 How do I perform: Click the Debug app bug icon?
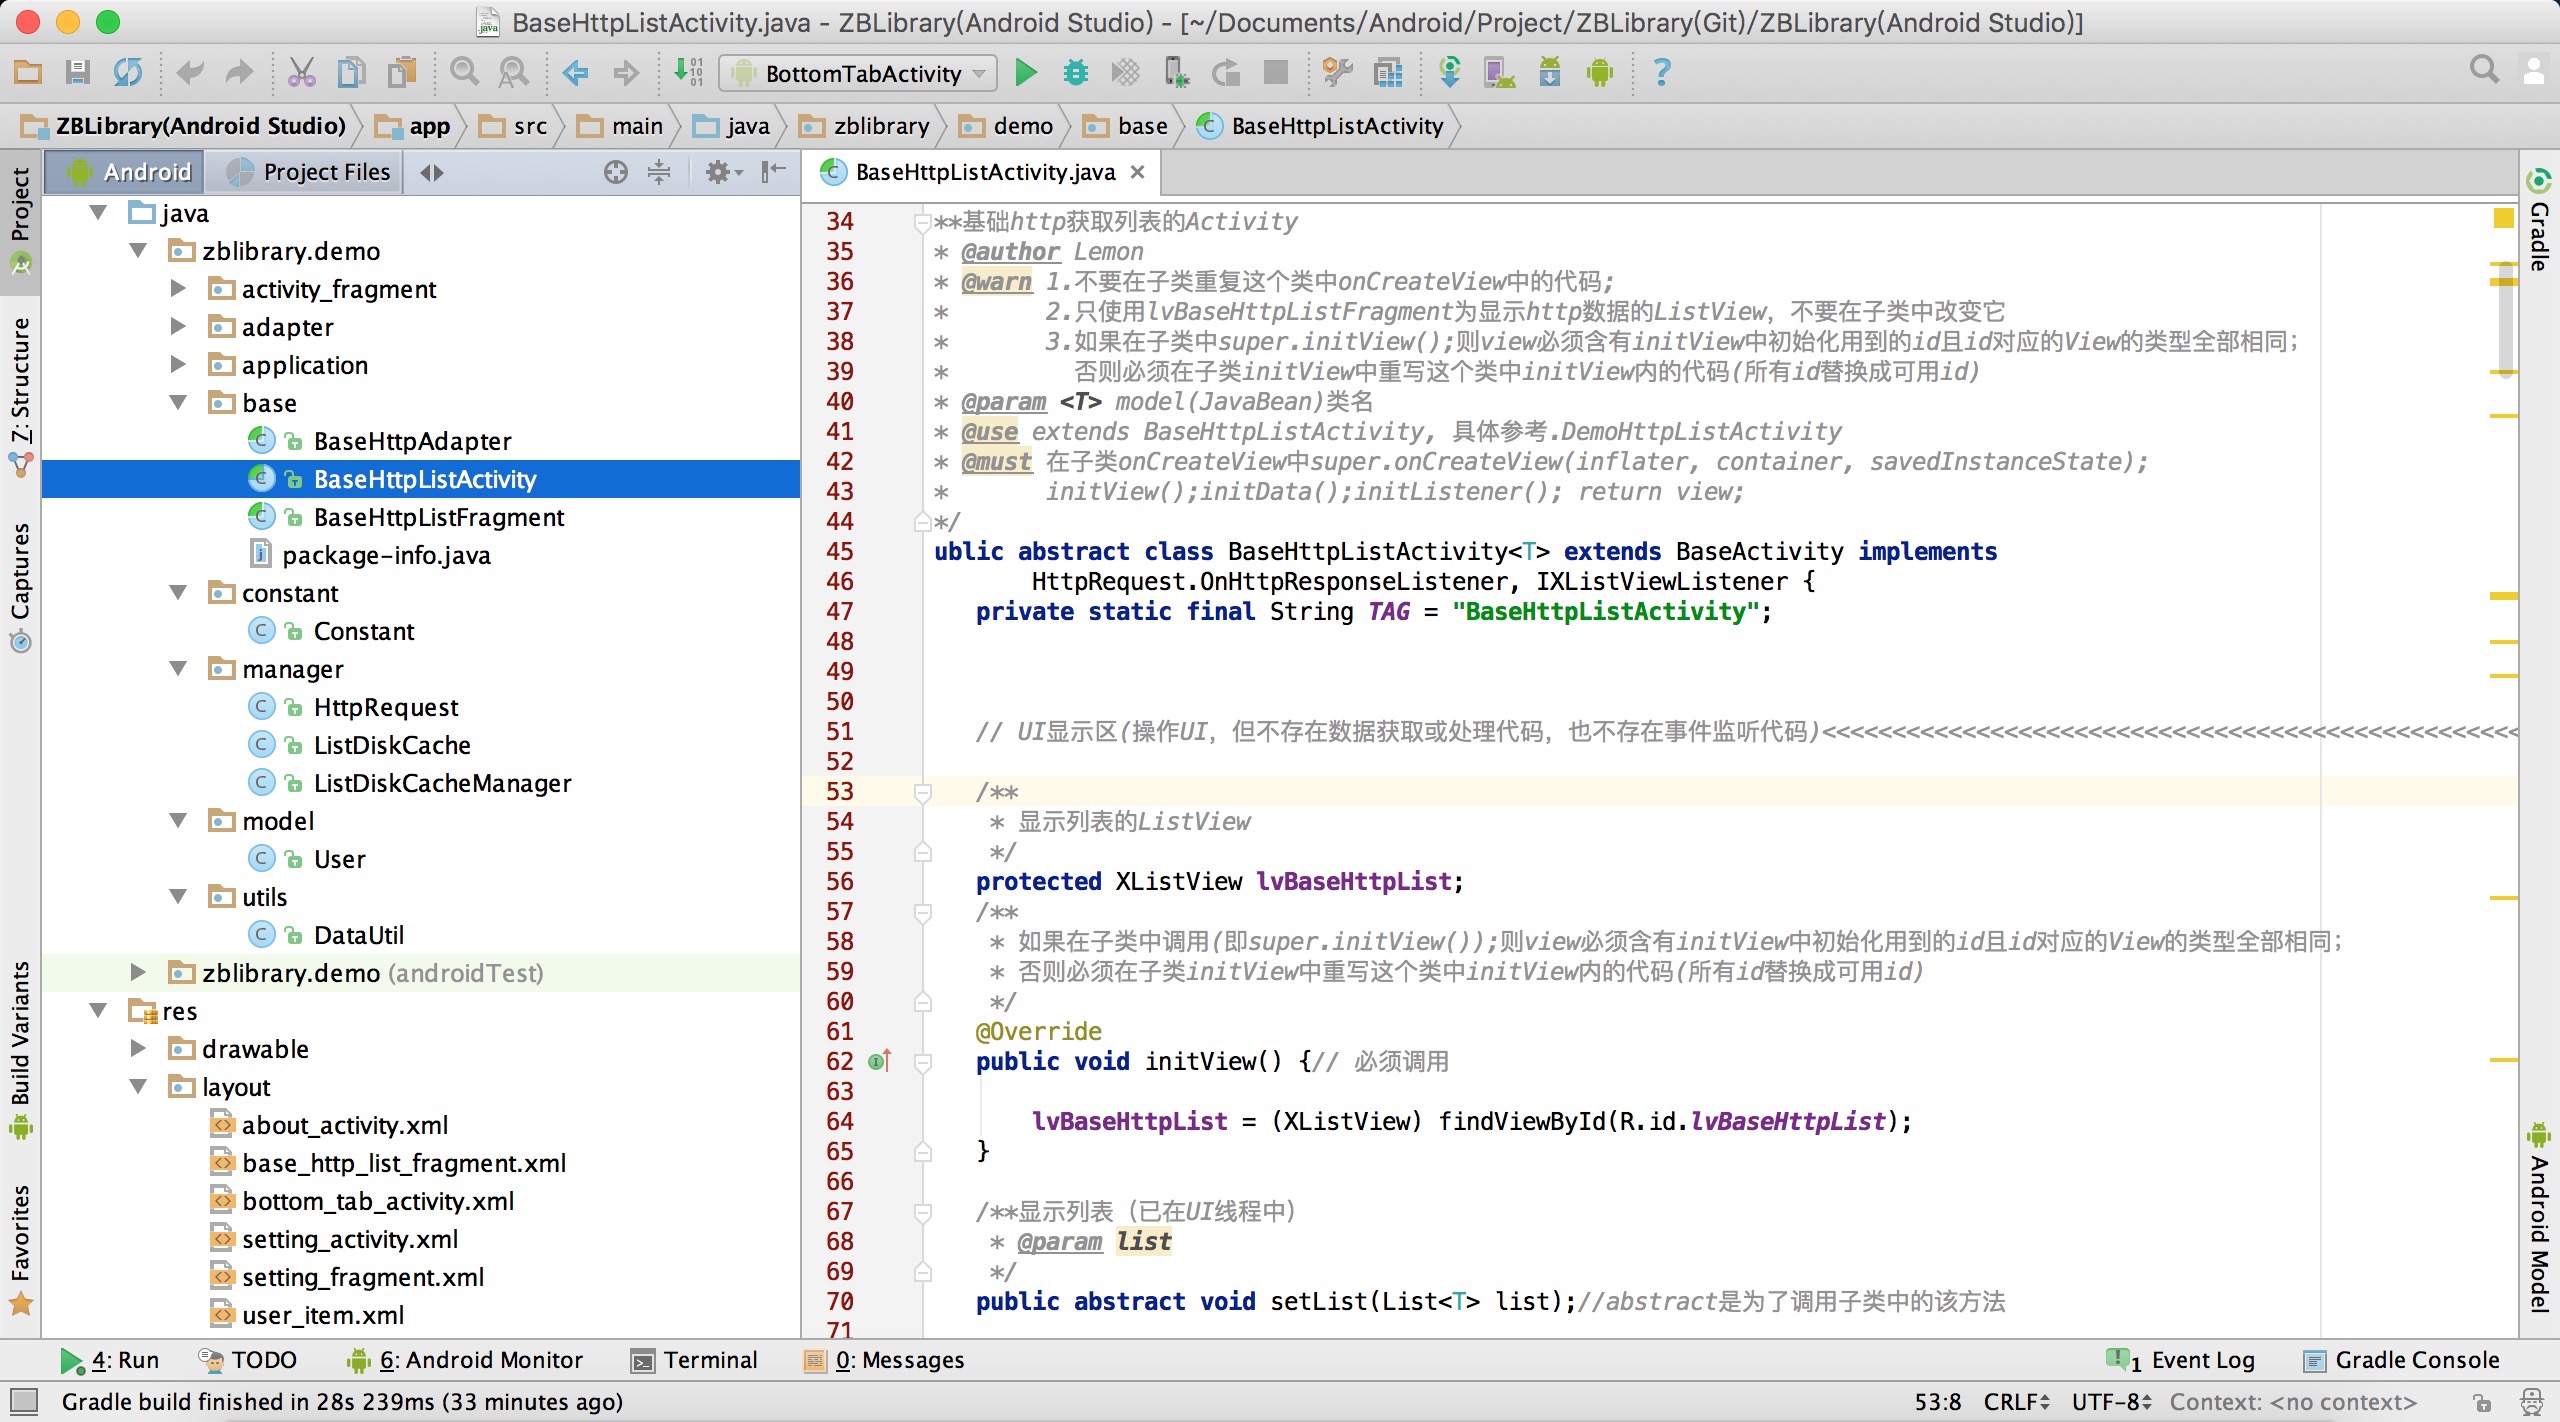click(x=1076, y=72)
